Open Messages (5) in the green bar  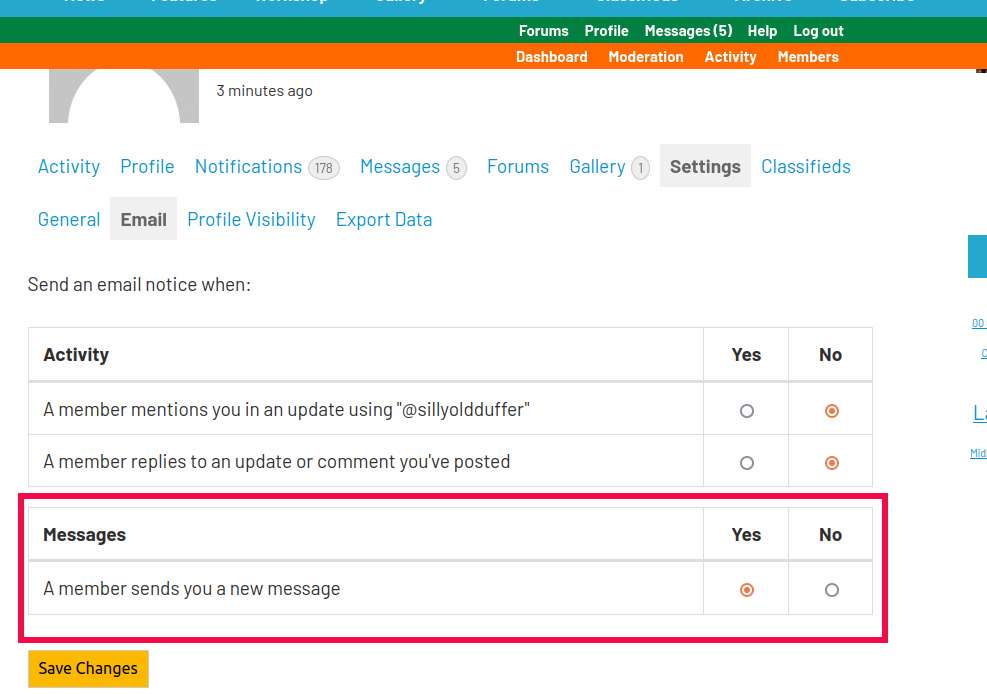click(x=688, y=31)
